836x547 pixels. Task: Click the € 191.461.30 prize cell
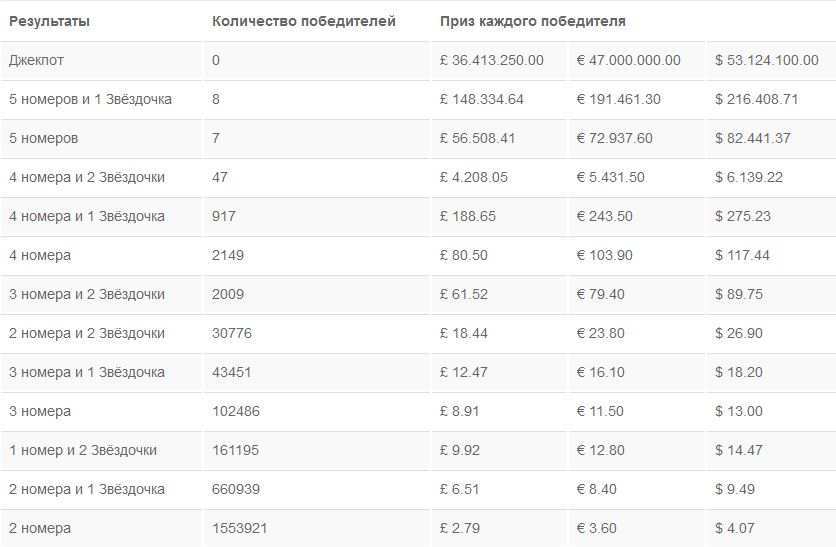pyautogui.click(x=618, y=99)
